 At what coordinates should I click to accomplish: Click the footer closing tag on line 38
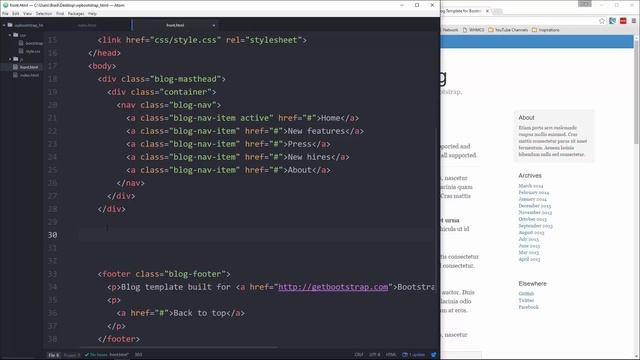point(119,339)
